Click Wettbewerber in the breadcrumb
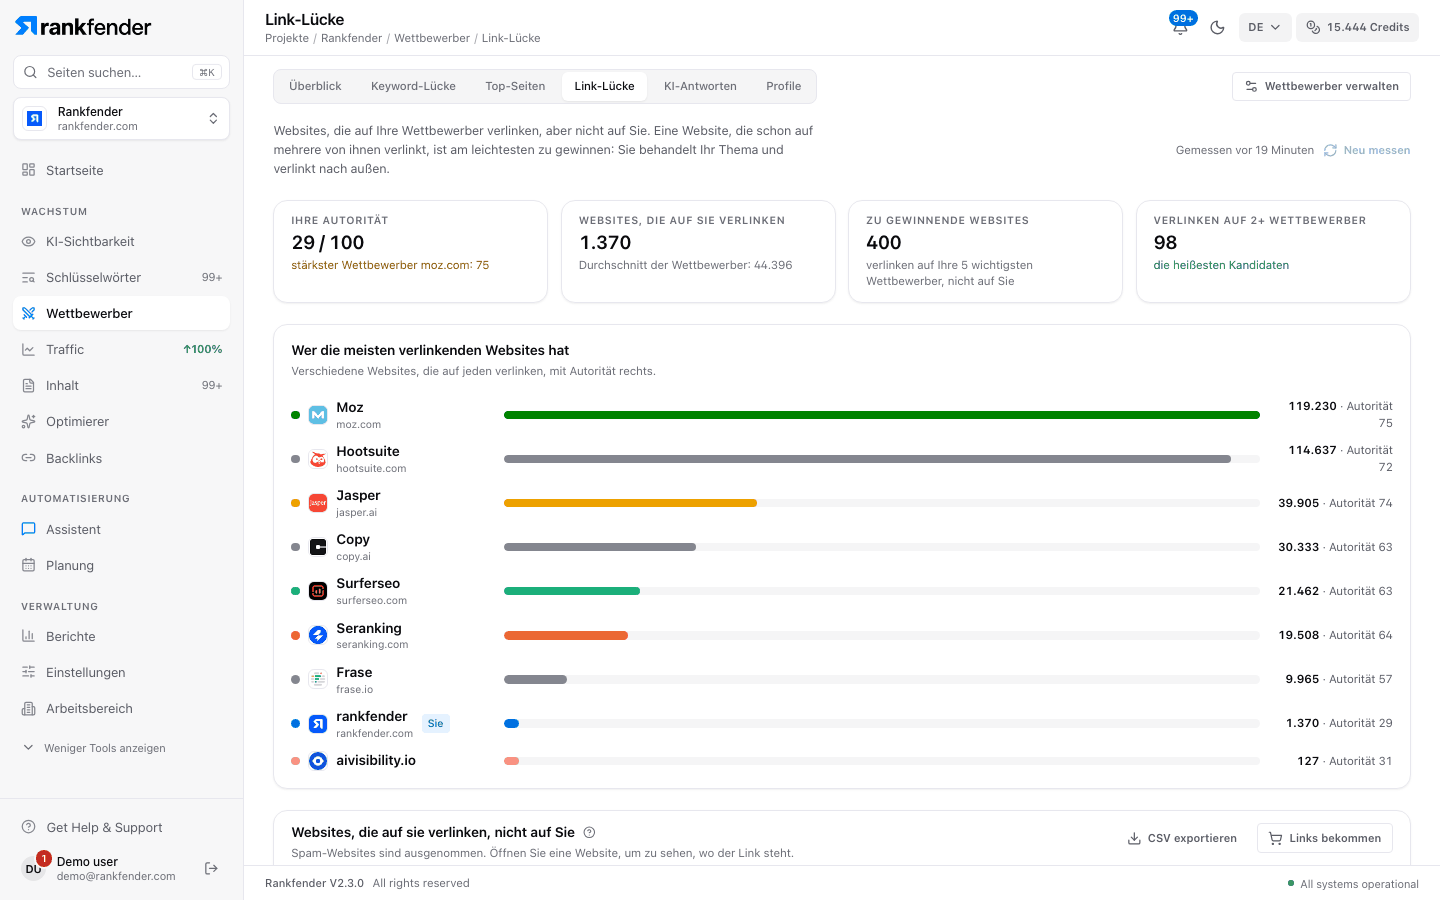The width and height of the screenshot is (1440, 900). pyautogui.click(x=432, y=38)
